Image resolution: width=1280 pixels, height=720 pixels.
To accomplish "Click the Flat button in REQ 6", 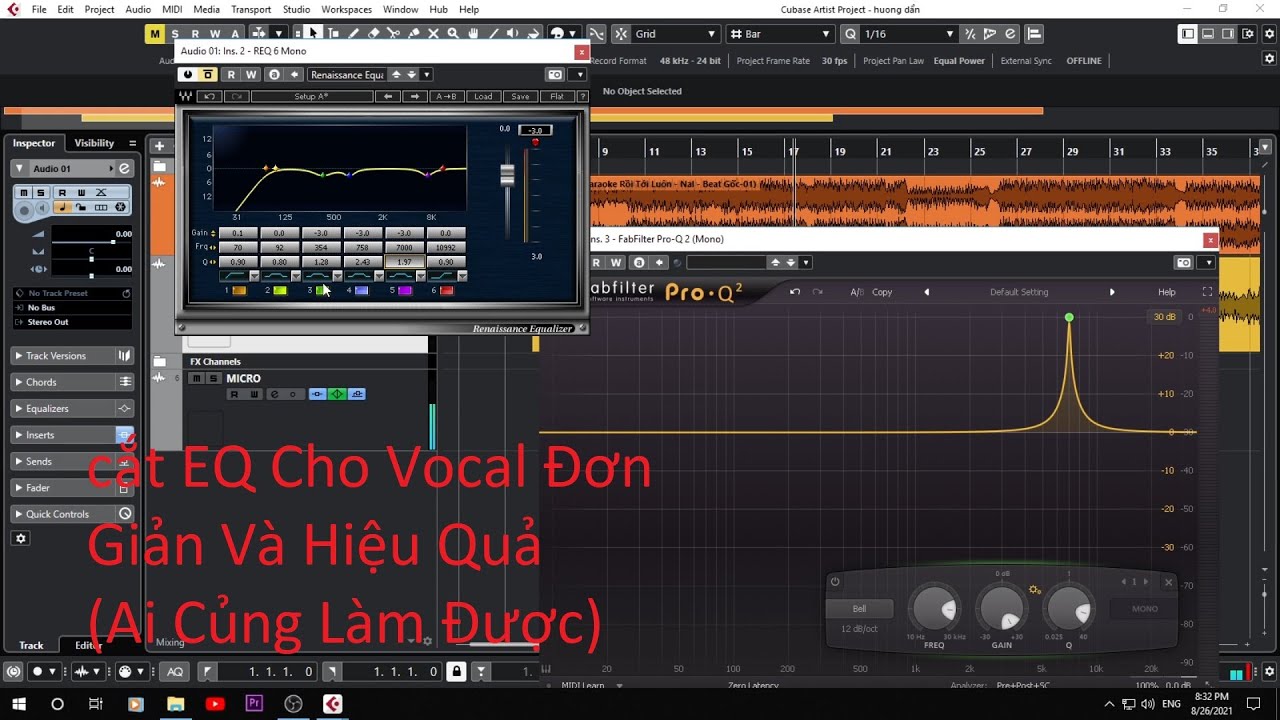I will (x=557, y=96).
